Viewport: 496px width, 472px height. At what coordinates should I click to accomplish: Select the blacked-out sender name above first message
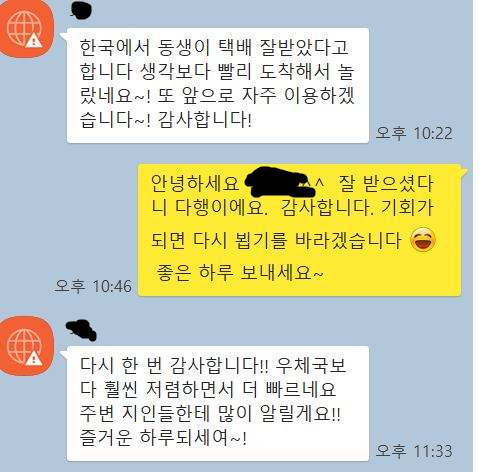81,11
